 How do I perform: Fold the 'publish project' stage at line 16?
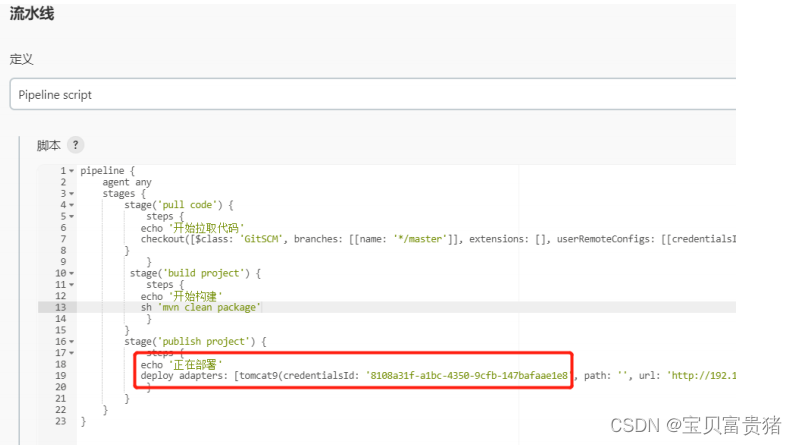72,342
